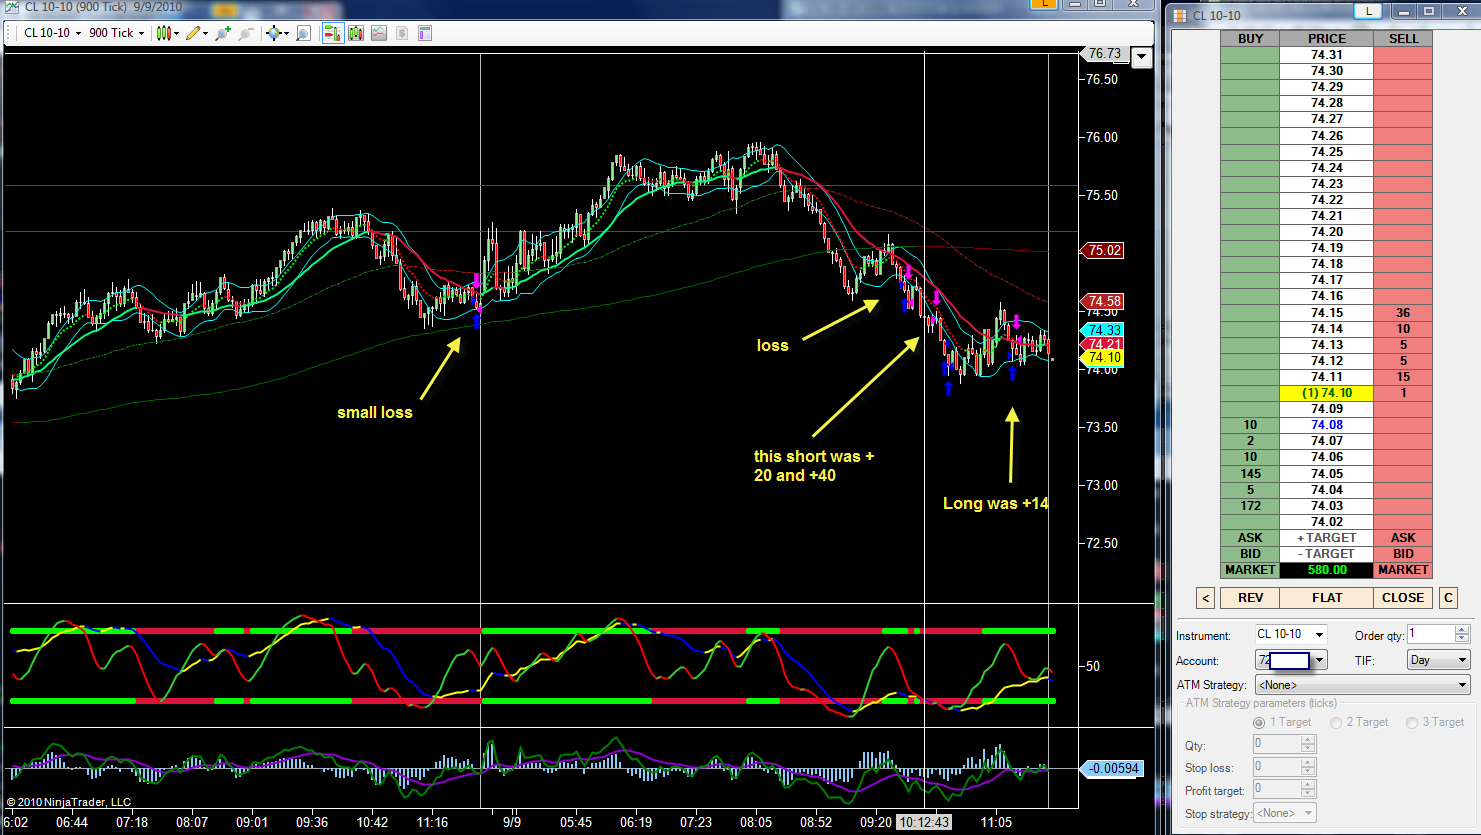This screenshot has width=1481, height=835.
Task: Click the REV button
Action: click(1251, 598)
